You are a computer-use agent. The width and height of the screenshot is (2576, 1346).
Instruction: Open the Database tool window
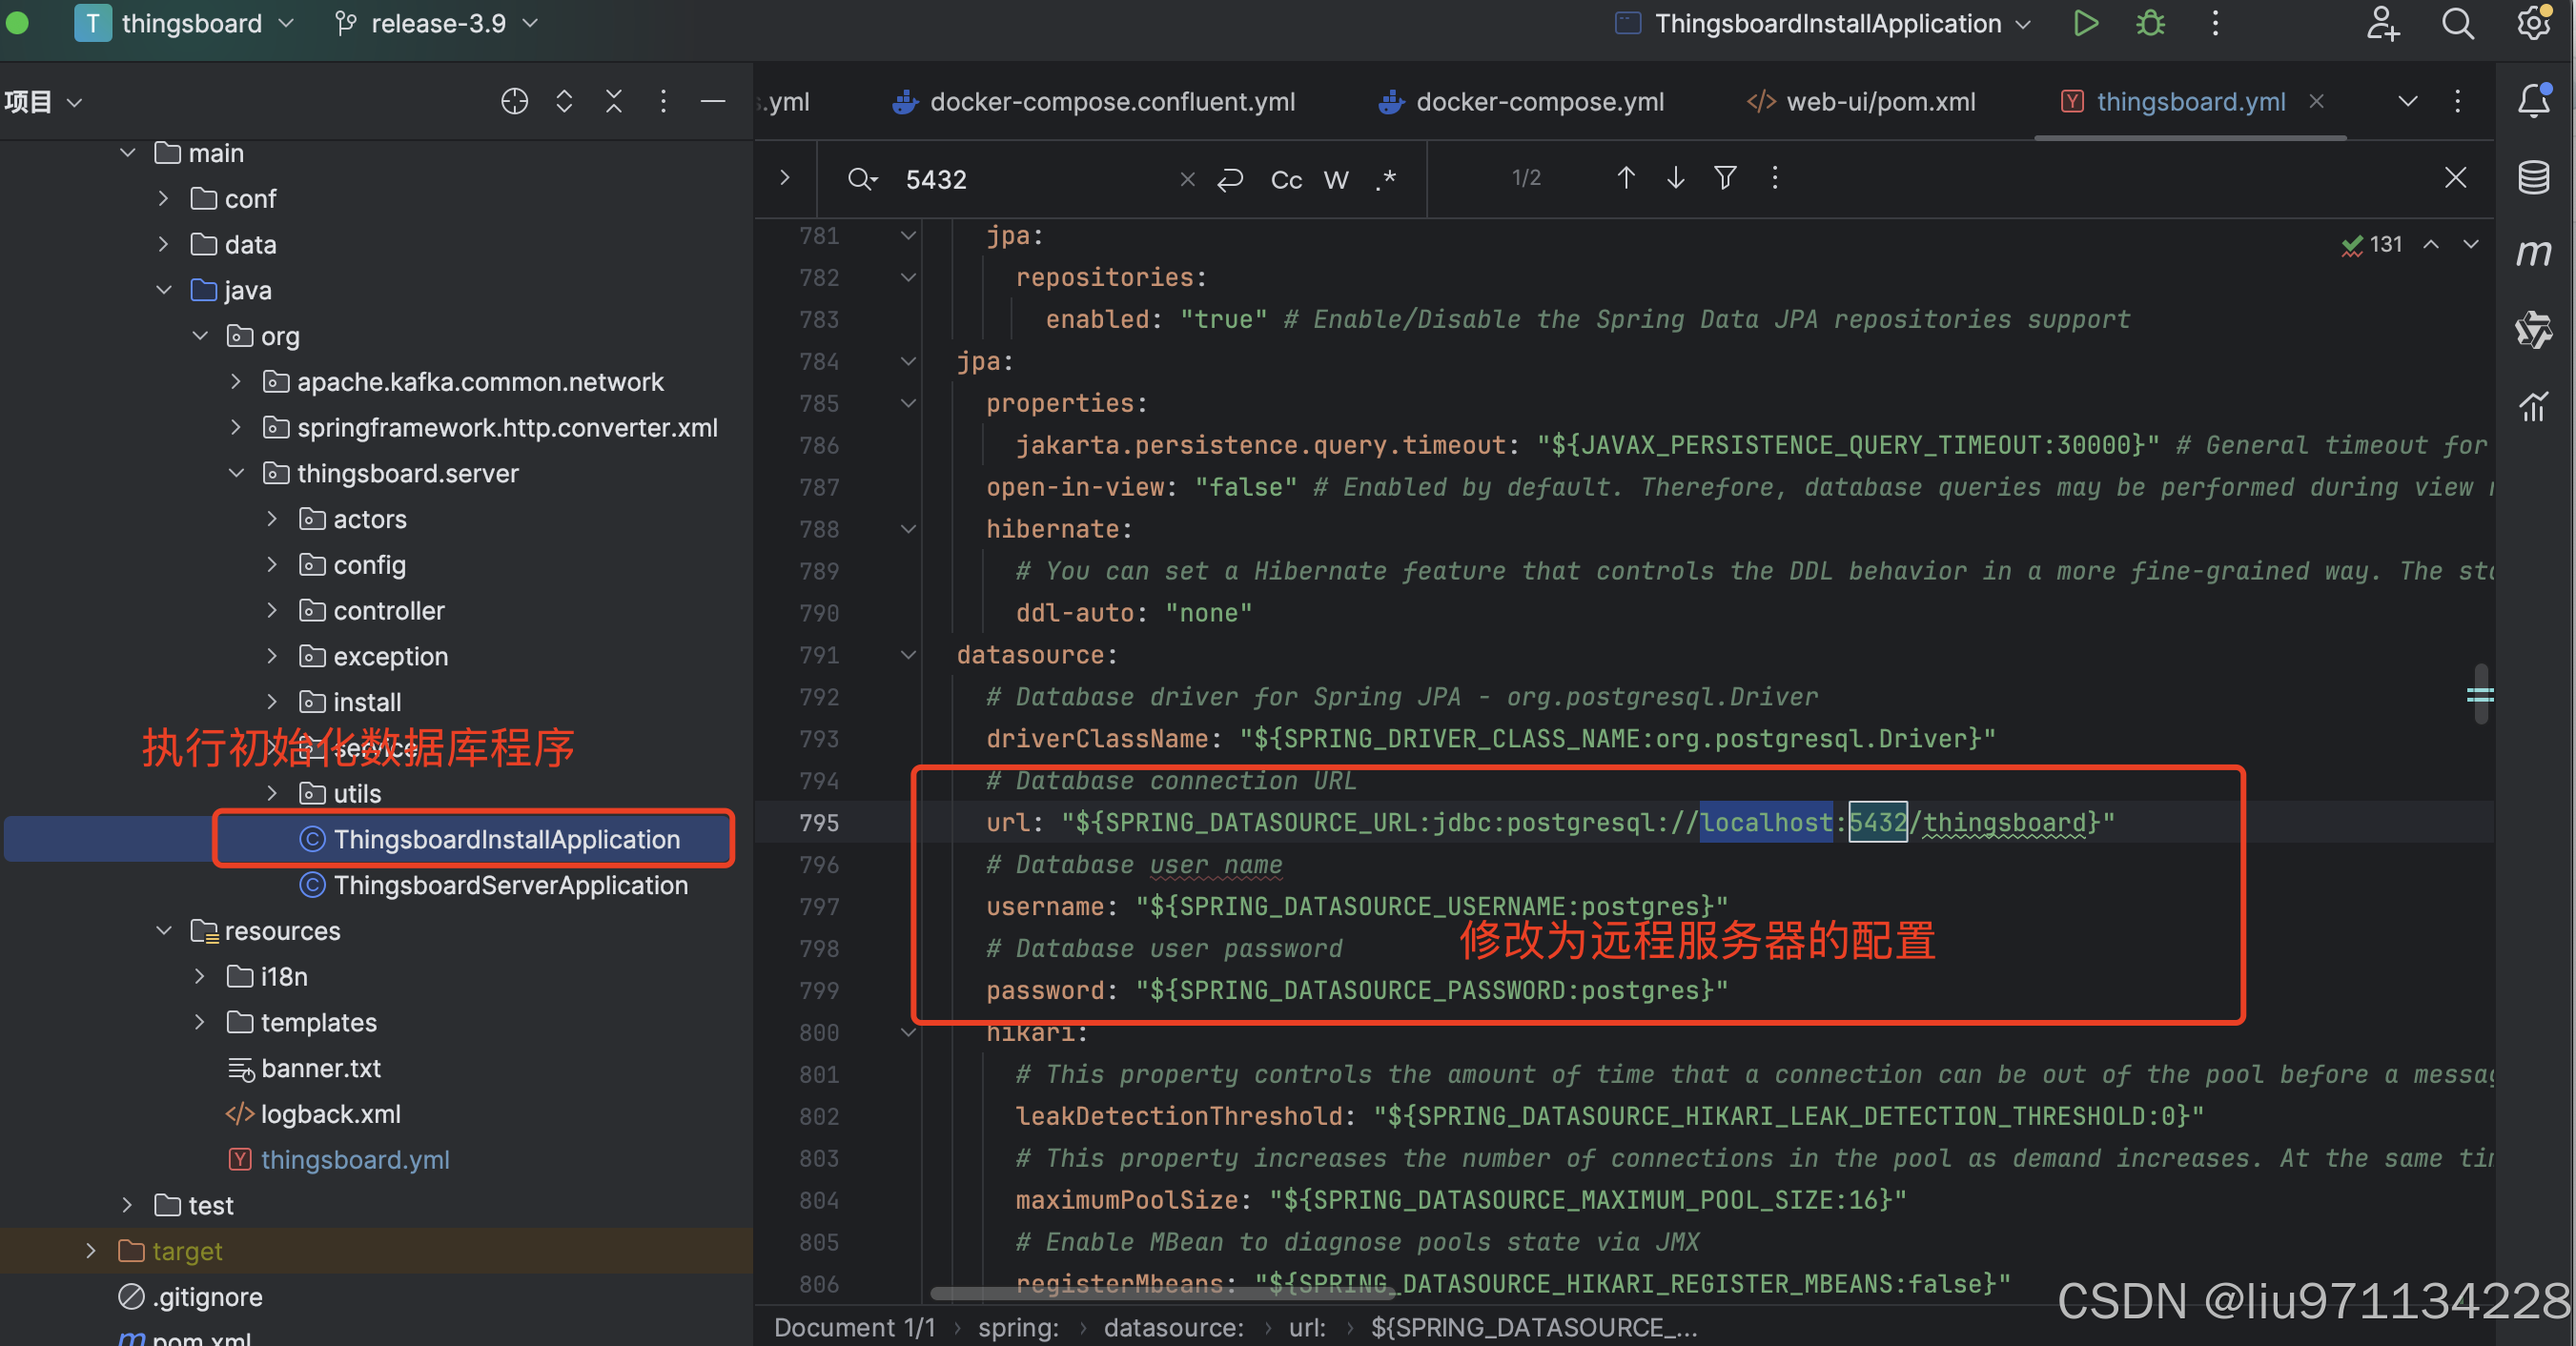coord(2534,177)
